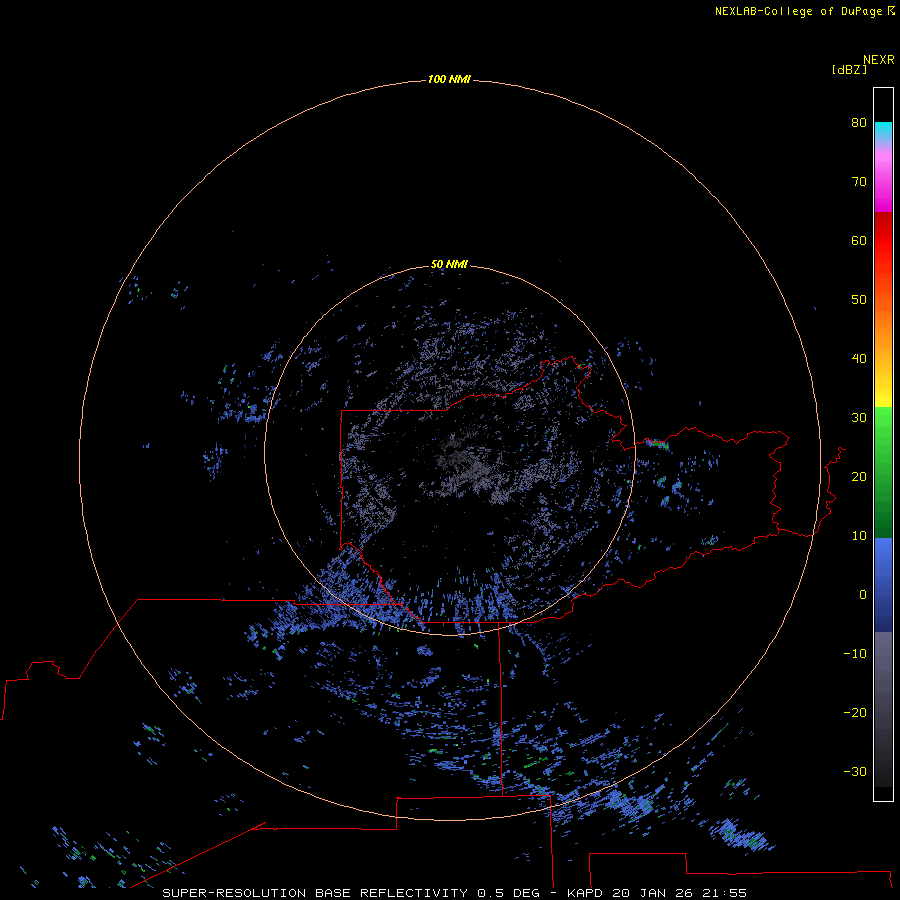Click the 70 dBZ scale value

859,181
